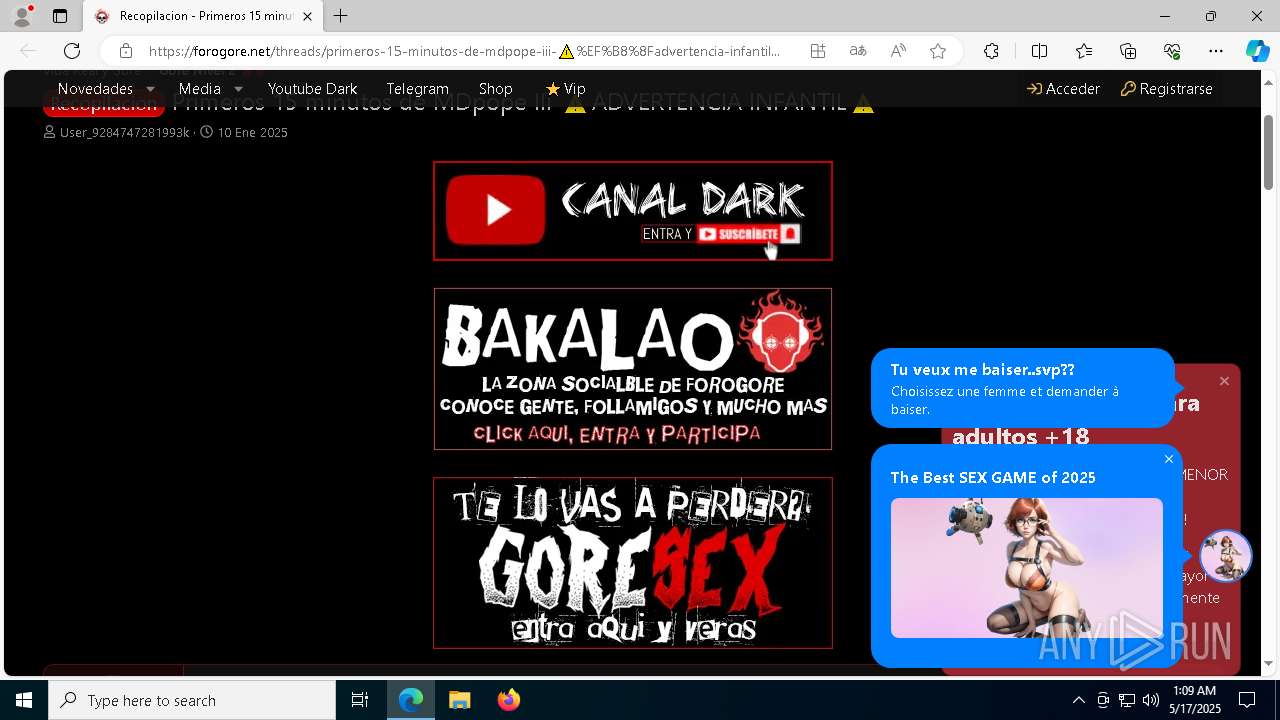Open the Extensions puzzle icon

(991, 51)
